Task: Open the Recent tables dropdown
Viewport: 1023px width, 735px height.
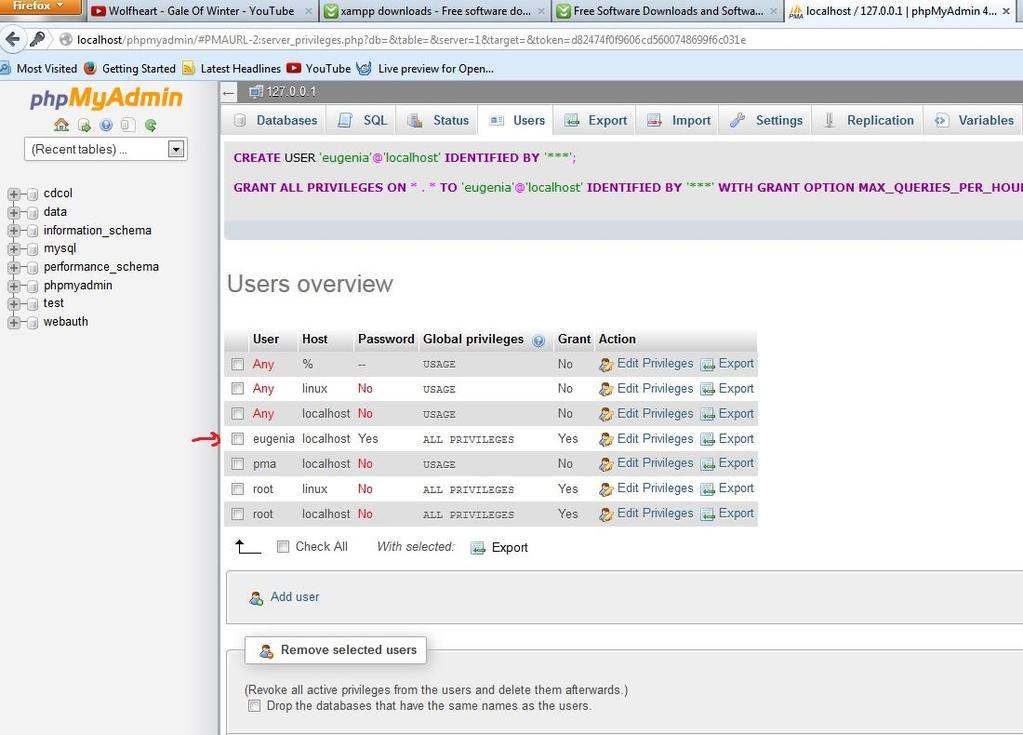Action: click(106, 149)
